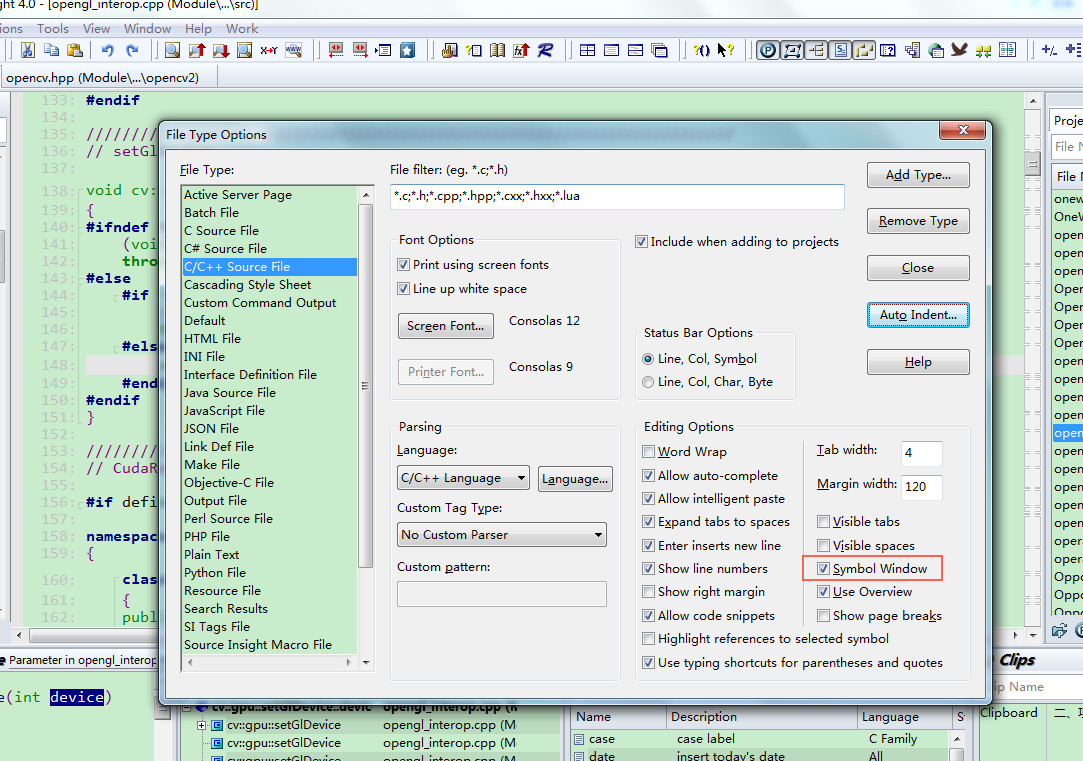Image resolution: width=1083 pixels, height=761 pixels.
Task: Click the blue R toolbar icon
Action: [x=545, y=50]
